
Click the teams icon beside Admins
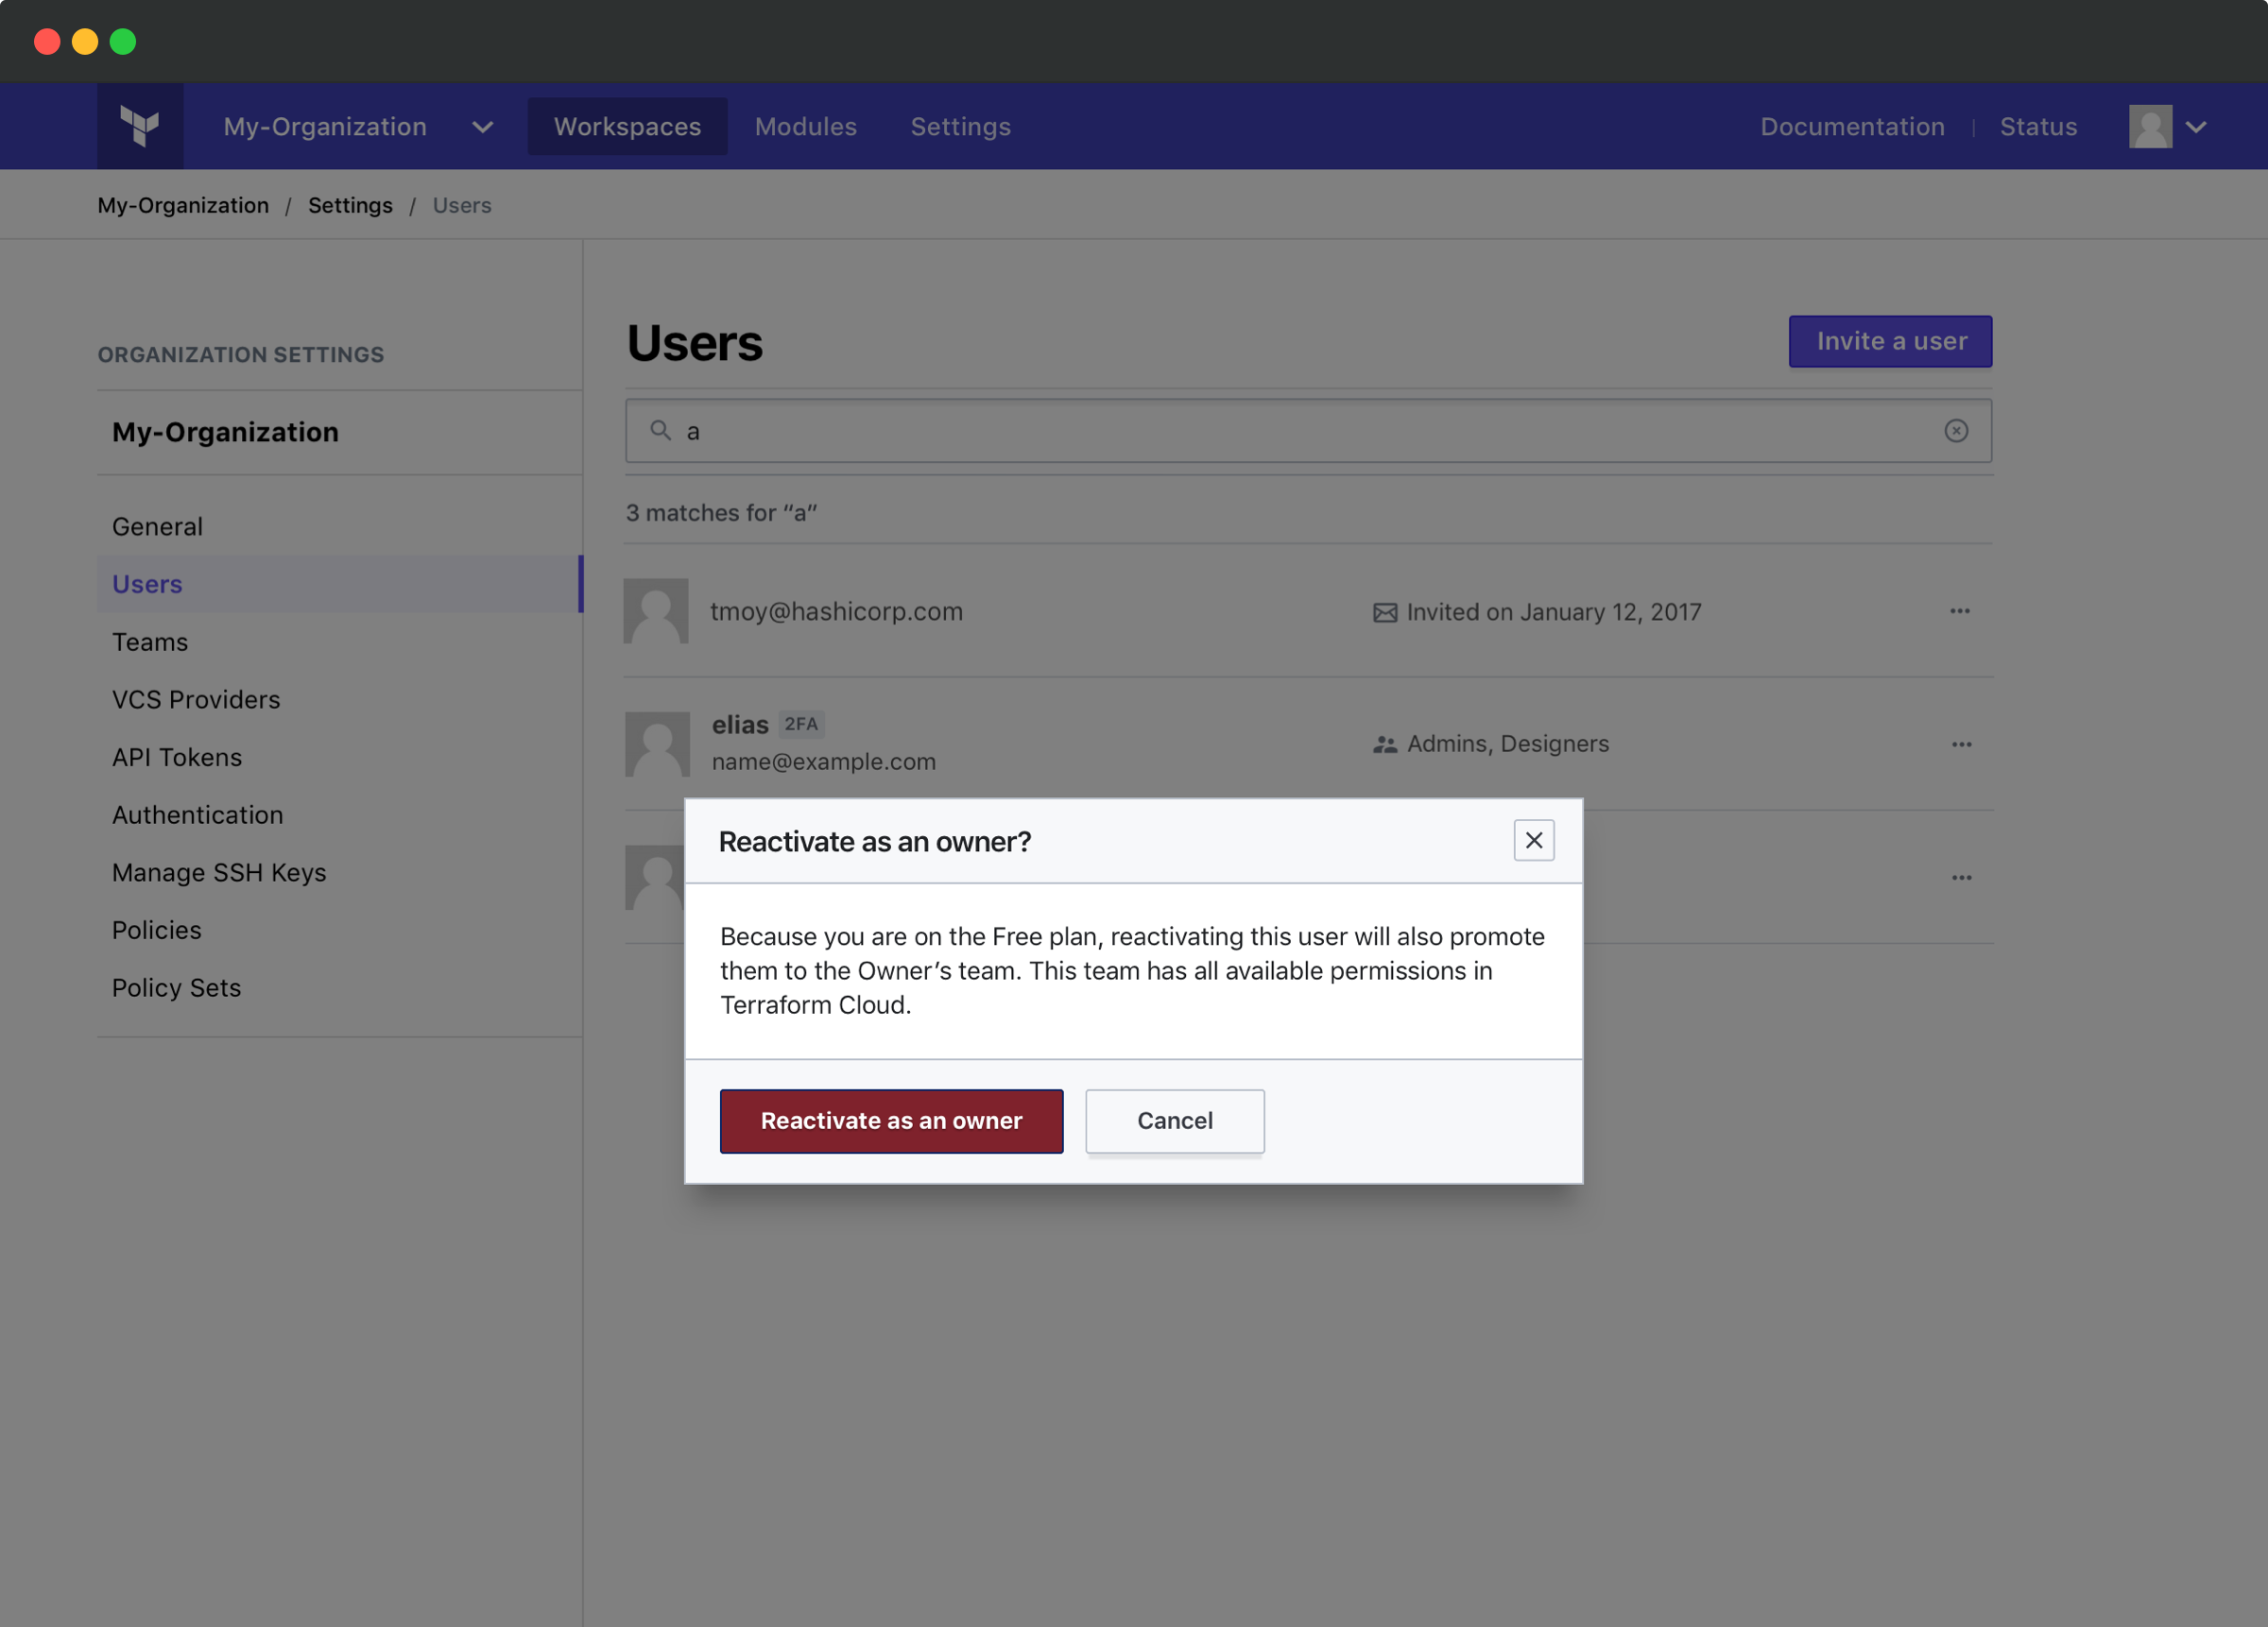click(1385, 745)
